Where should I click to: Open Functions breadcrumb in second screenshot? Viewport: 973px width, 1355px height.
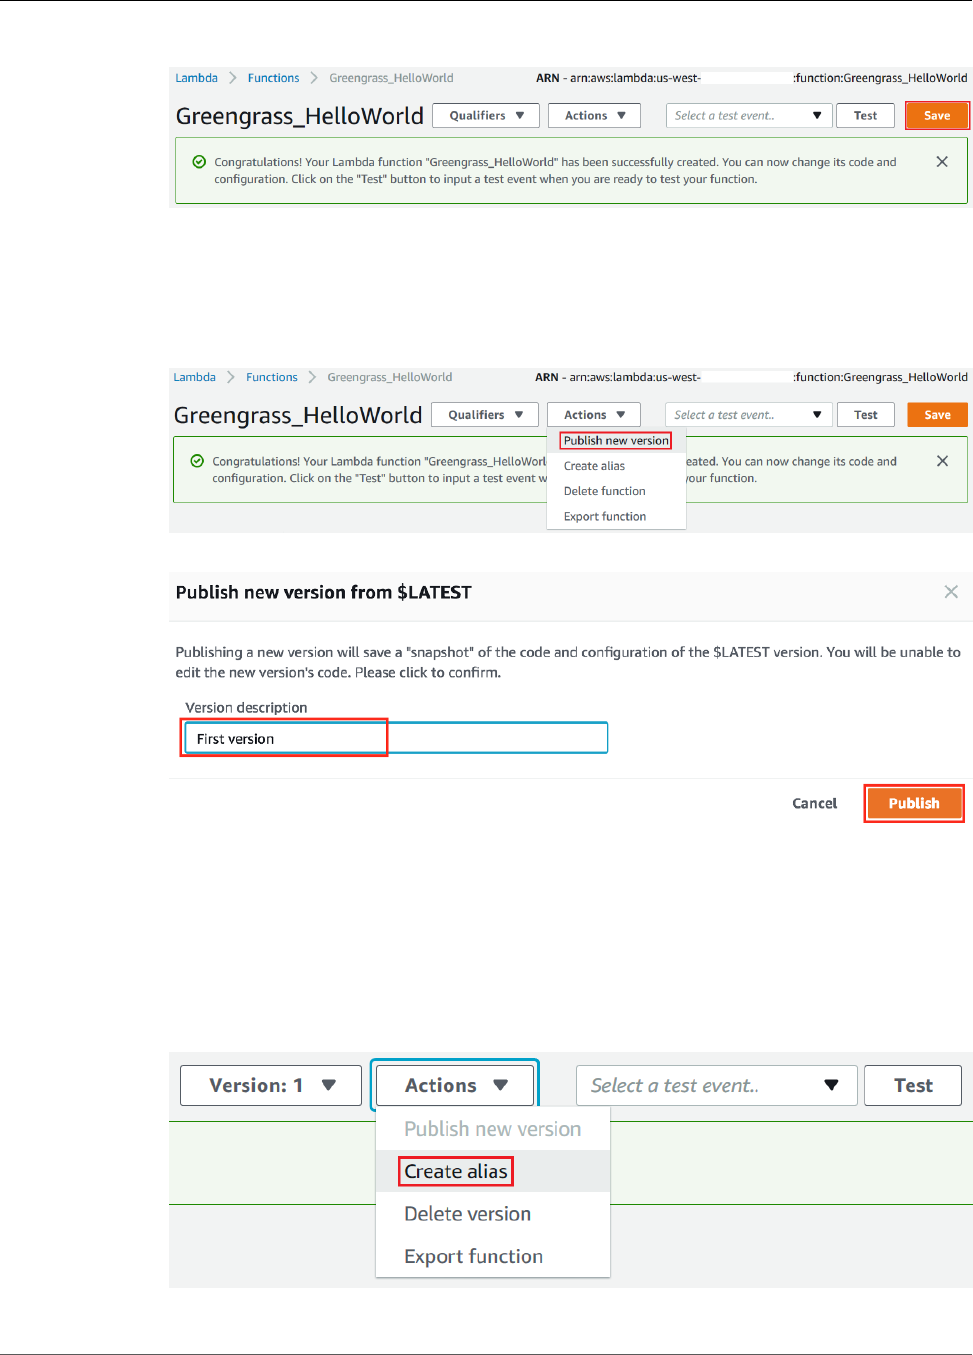click(272, 377)
